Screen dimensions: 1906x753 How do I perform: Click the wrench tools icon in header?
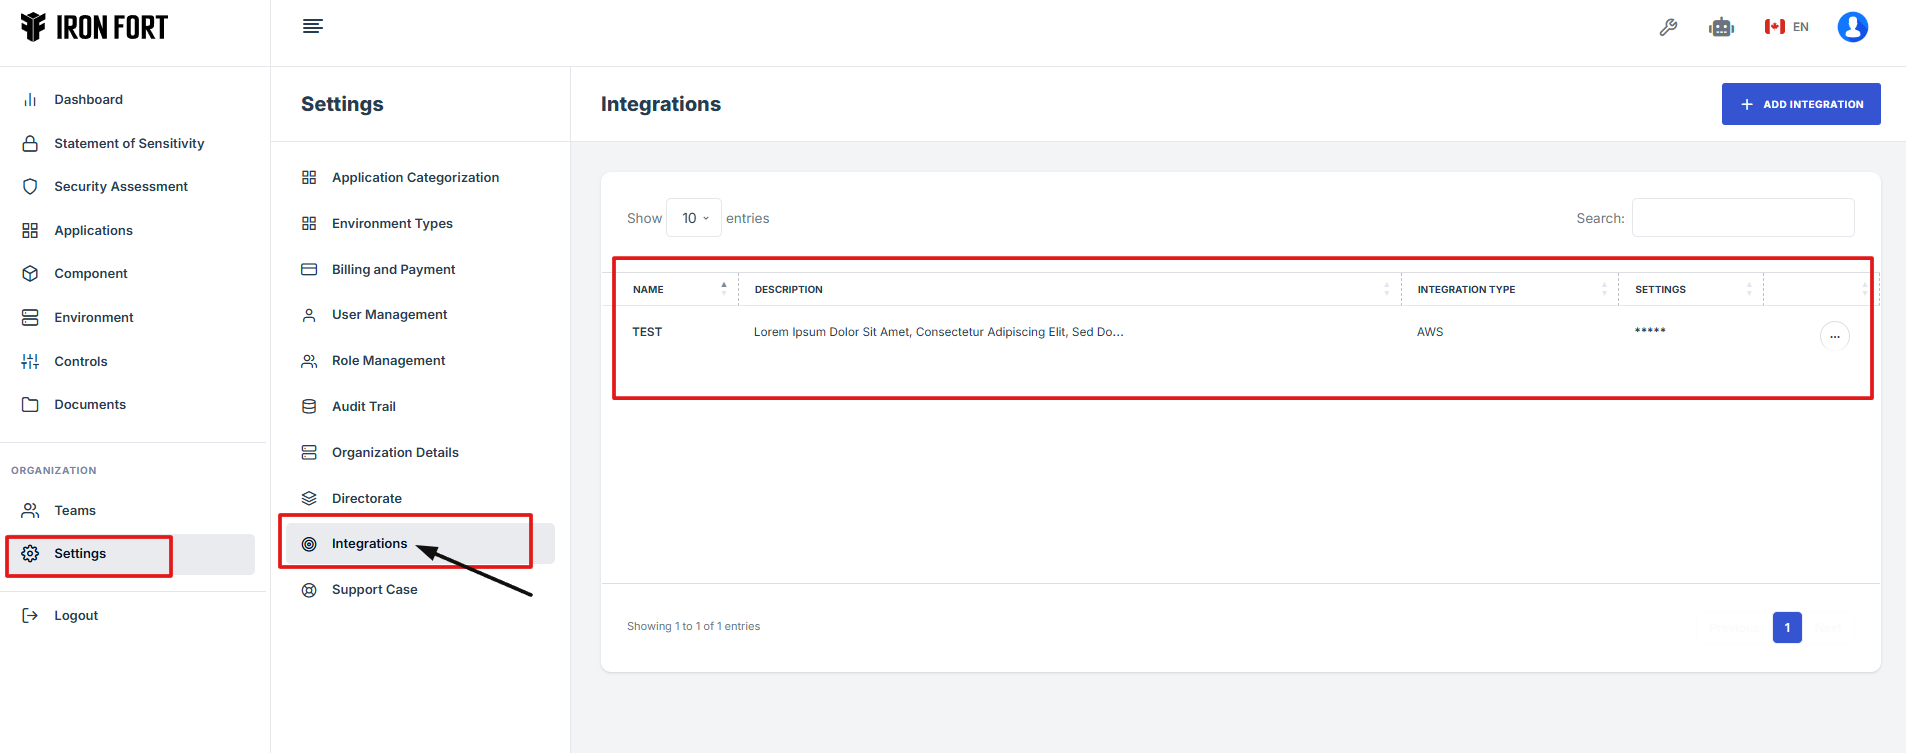[1668, 27]
